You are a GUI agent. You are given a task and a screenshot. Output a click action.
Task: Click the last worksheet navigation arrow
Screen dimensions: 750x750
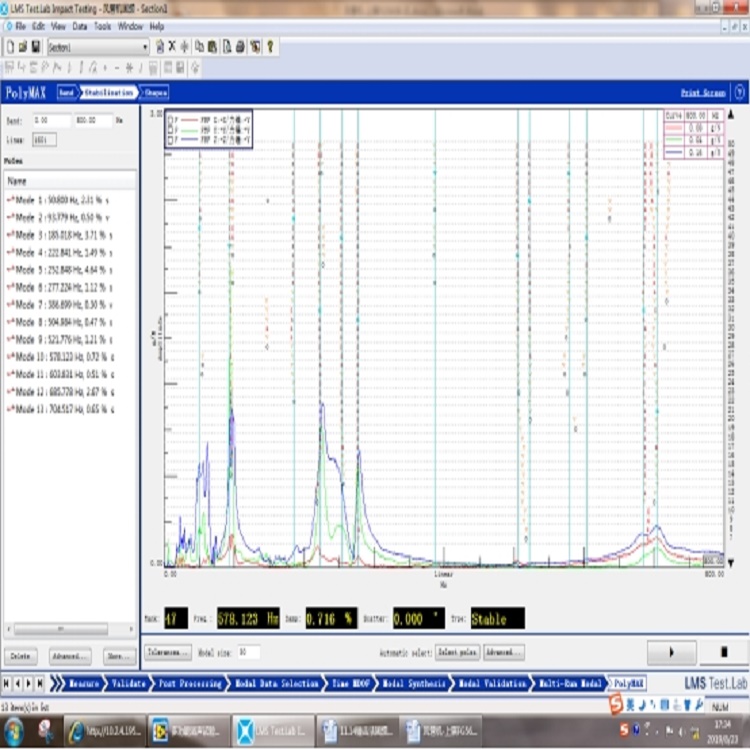pos(40,684)
